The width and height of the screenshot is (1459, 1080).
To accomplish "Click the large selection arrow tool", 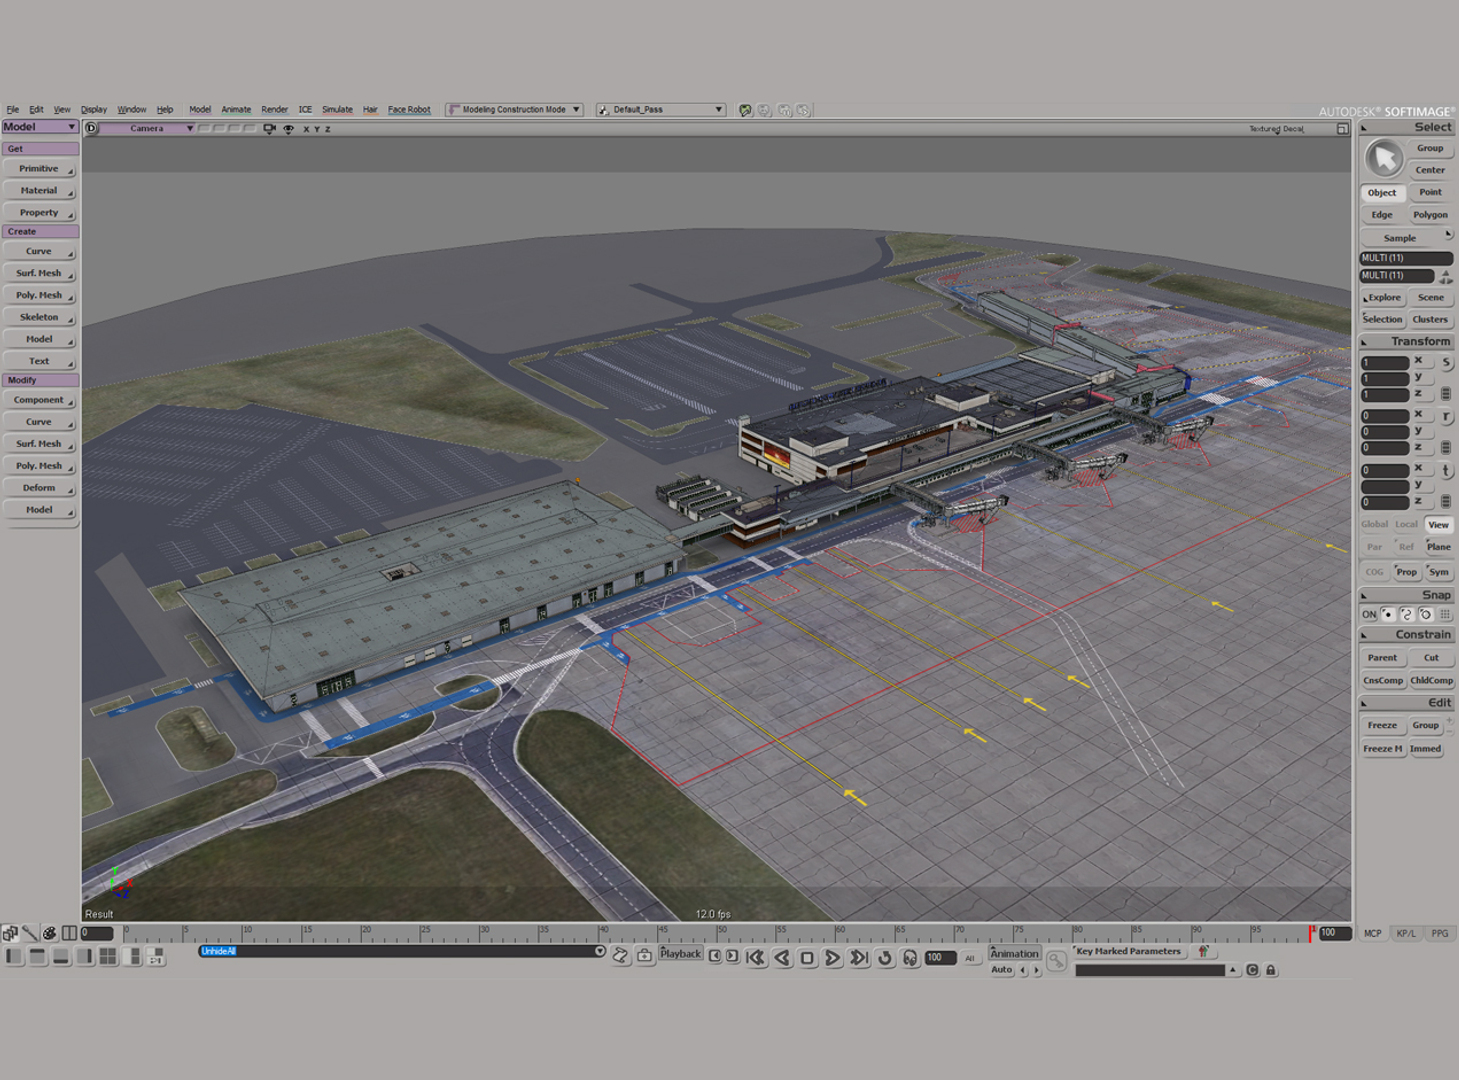I will pyautogui.click(x=1384, y=158).
